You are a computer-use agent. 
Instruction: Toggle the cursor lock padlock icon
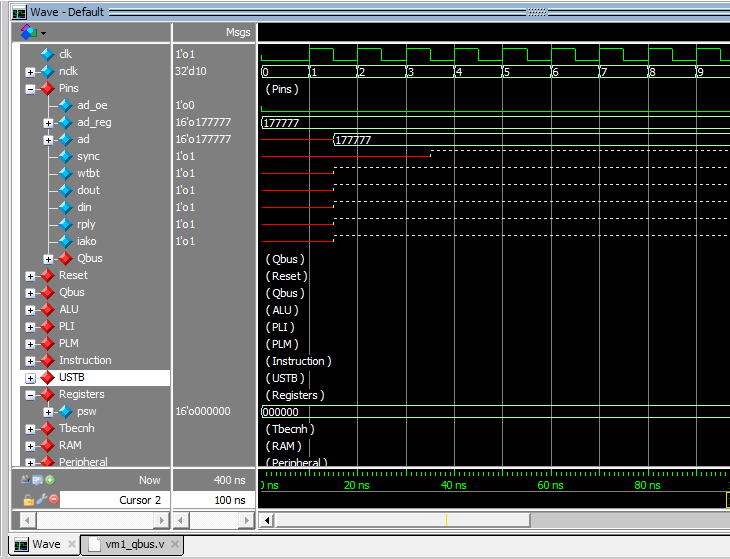(28, 499)
